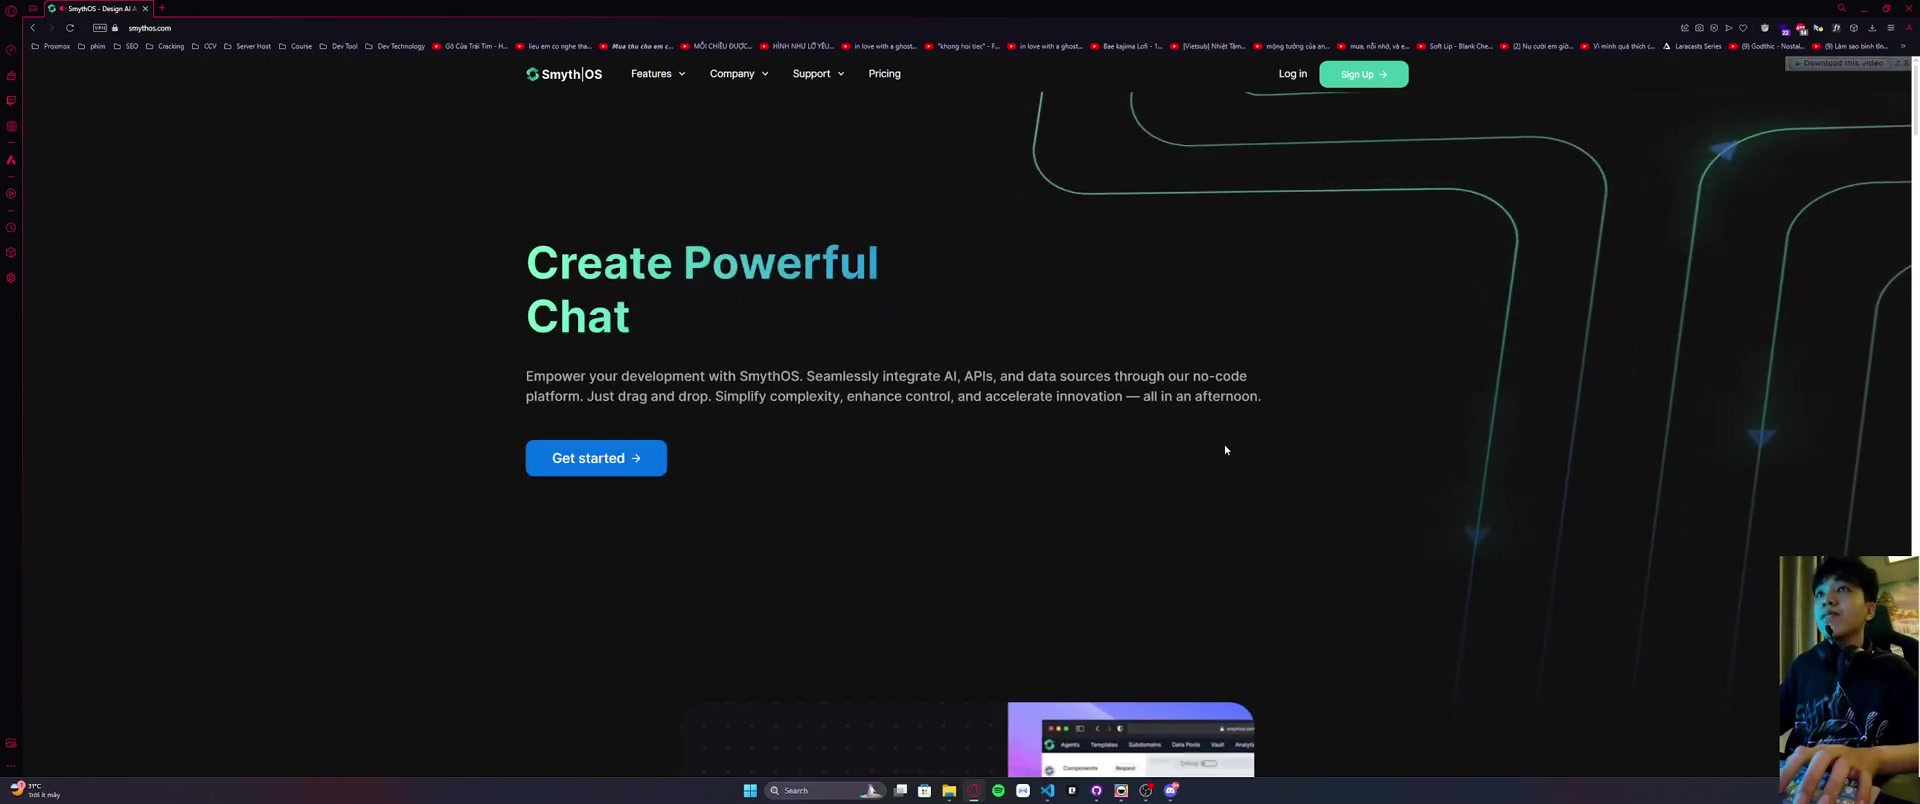Open GitHub Desktop from taskbar
Image resolution: width=1920 pixels, height=804 pixels.
tap(1096, 790)
